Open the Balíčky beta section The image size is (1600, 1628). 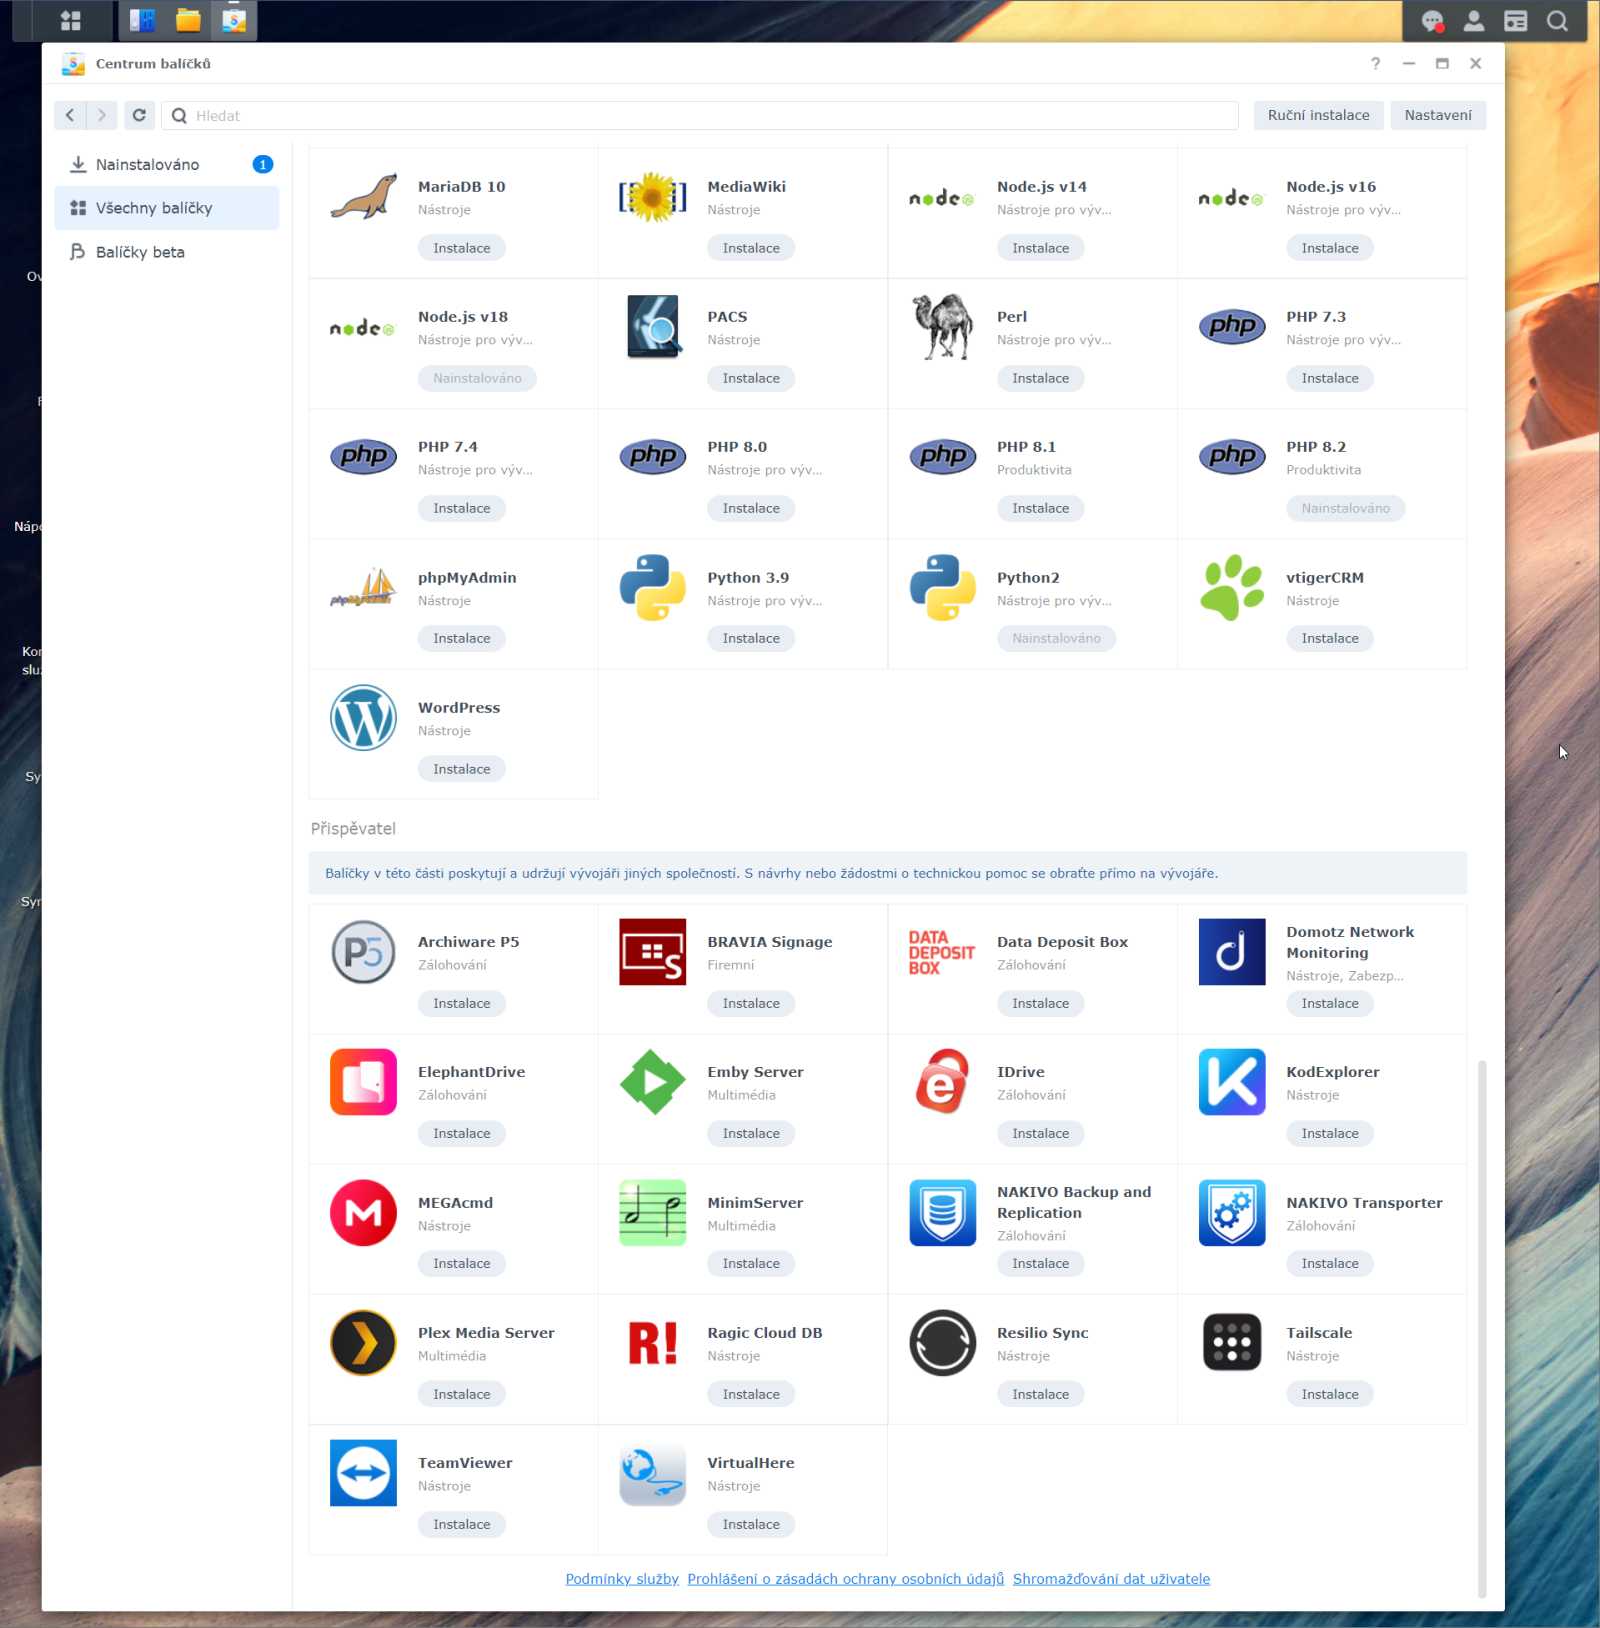(167, 252)
